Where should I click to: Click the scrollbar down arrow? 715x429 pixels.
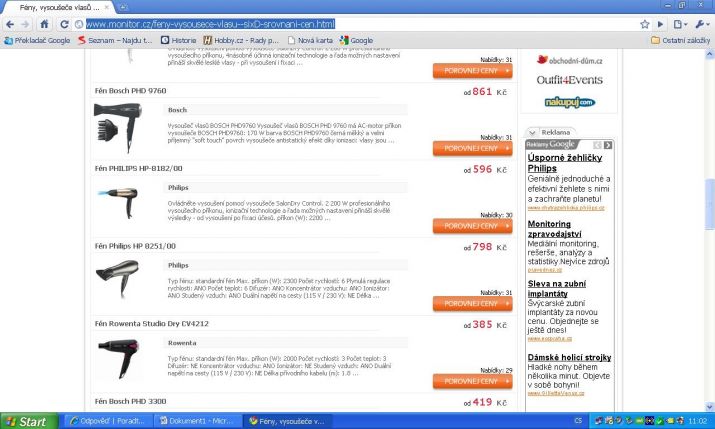pos(709,407)
